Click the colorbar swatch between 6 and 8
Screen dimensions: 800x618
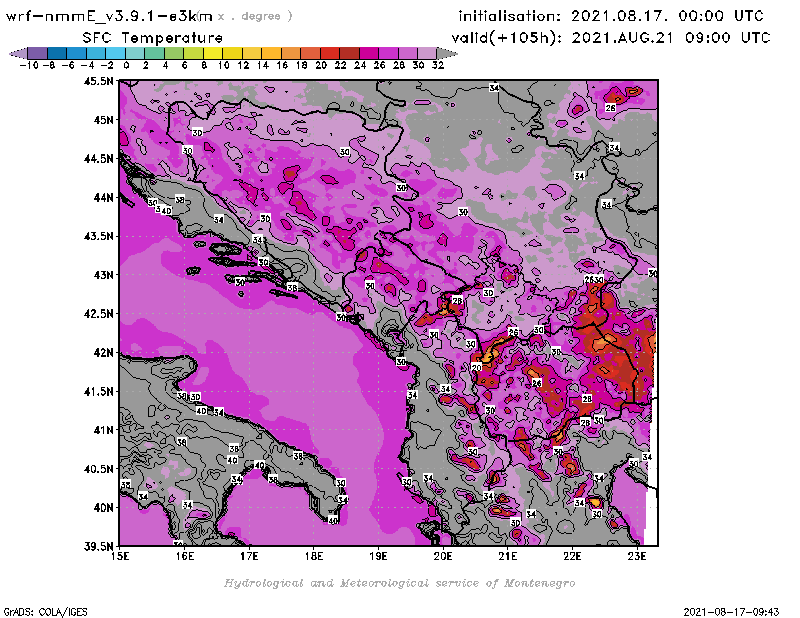(x=193, y=53)
